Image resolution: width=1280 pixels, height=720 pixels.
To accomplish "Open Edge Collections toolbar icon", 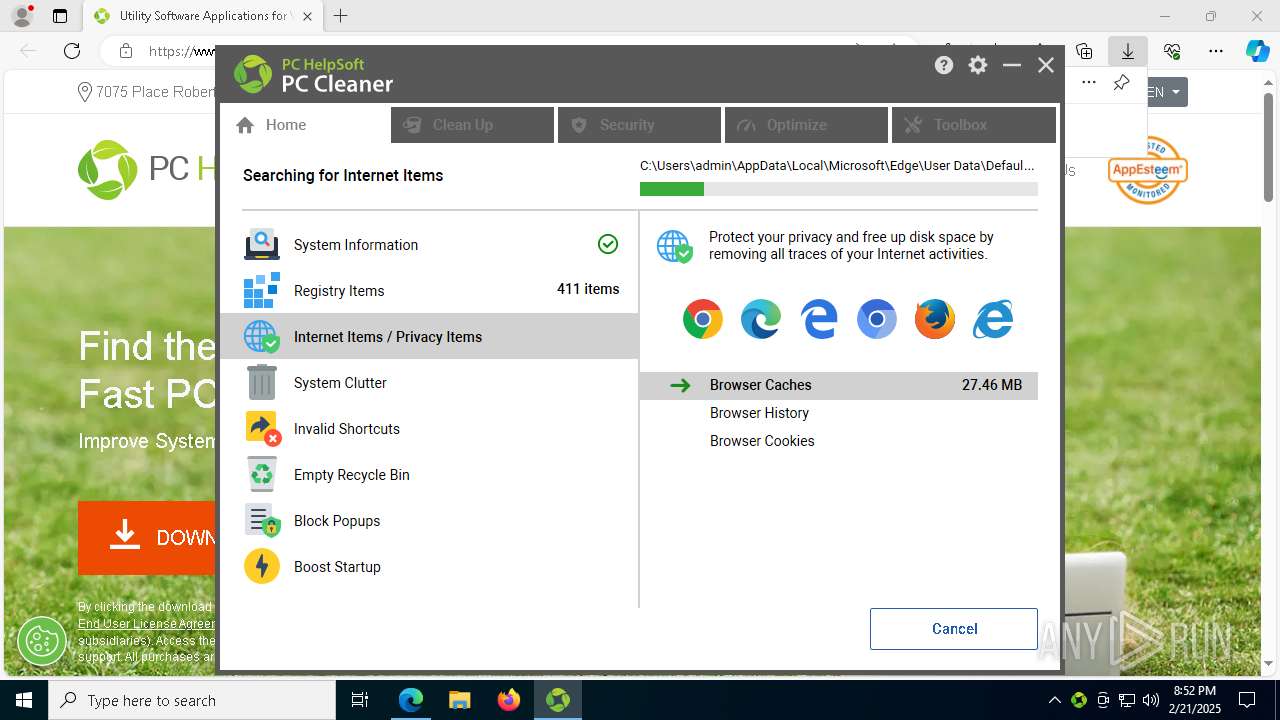I will [1084, 51].
